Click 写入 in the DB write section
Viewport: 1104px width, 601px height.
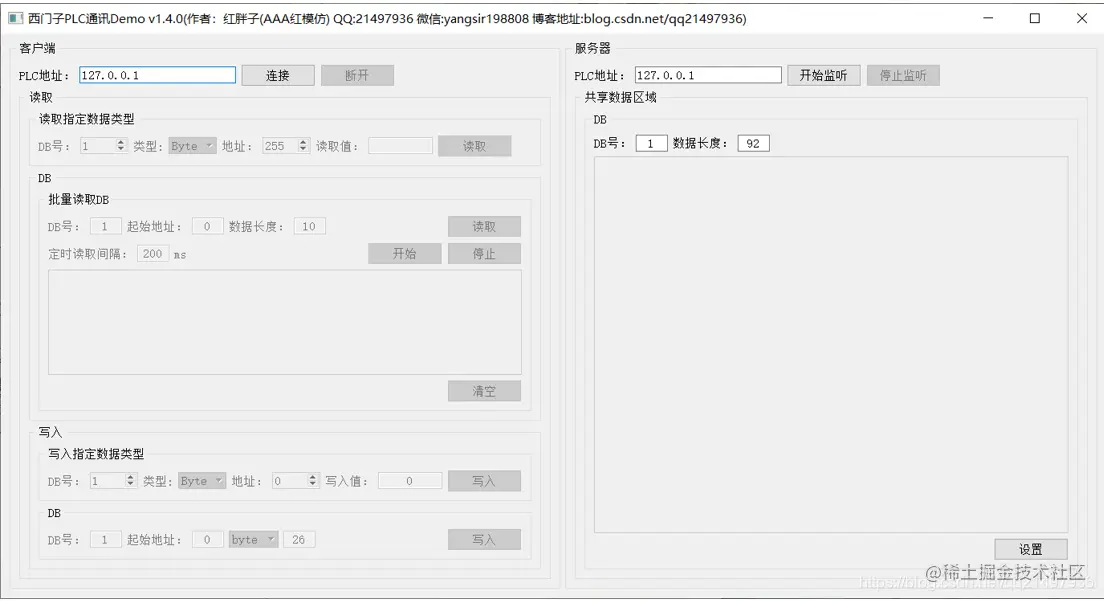(484, 538)
